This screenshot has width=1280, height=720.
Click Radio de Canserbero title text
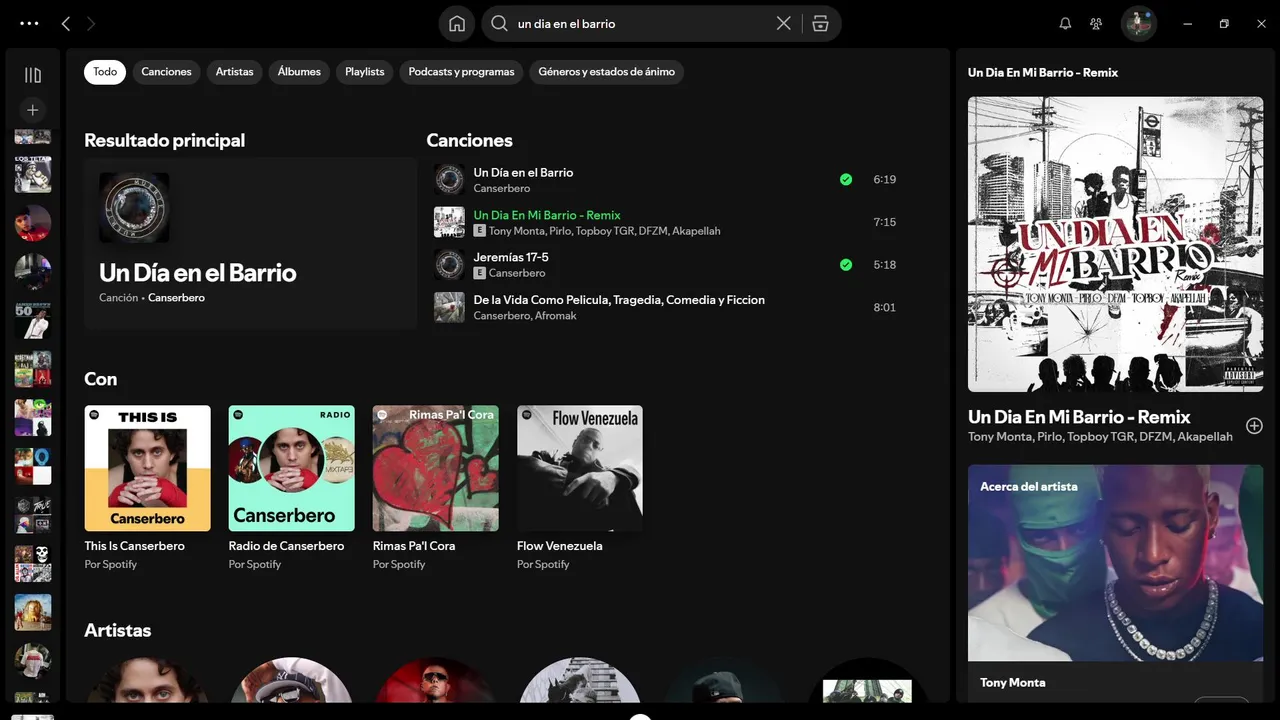286,546
